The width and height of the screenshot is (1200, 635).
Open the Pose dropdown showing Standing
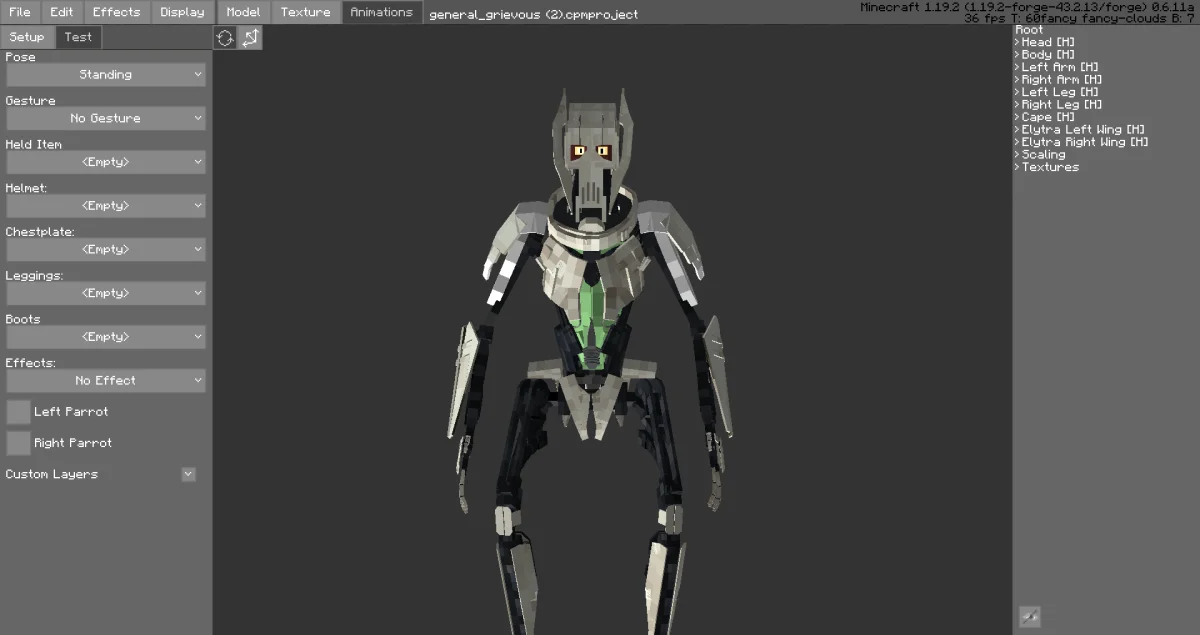point(106,74)
